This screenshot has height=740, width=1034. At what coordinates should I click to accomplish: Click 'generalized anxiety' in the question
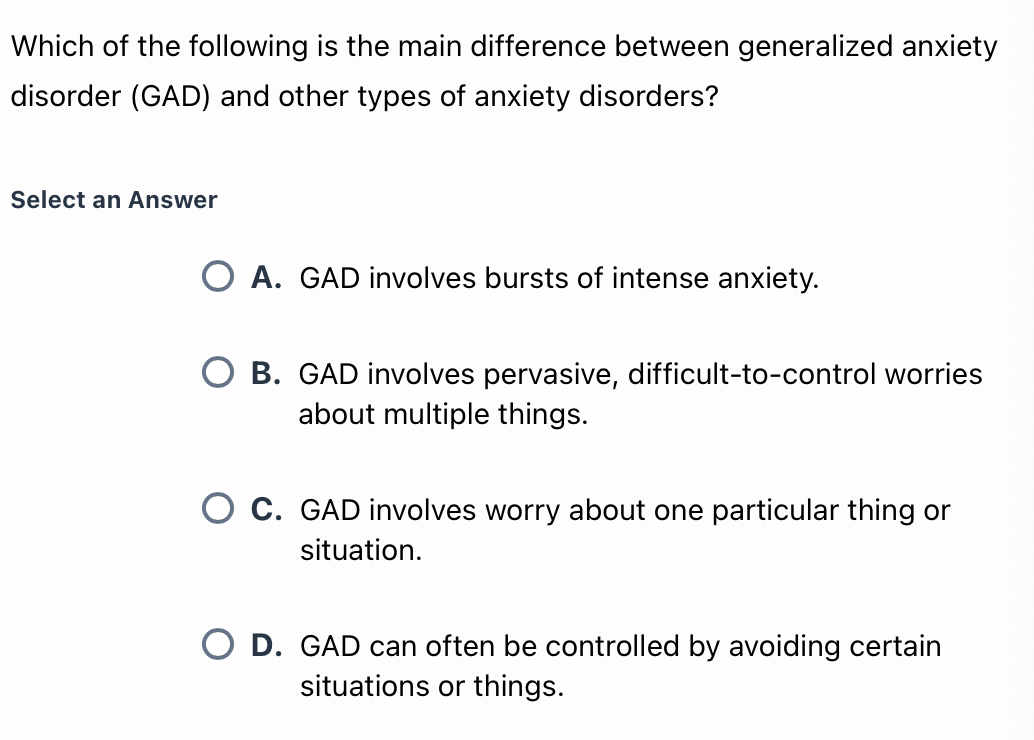[867, 47]
